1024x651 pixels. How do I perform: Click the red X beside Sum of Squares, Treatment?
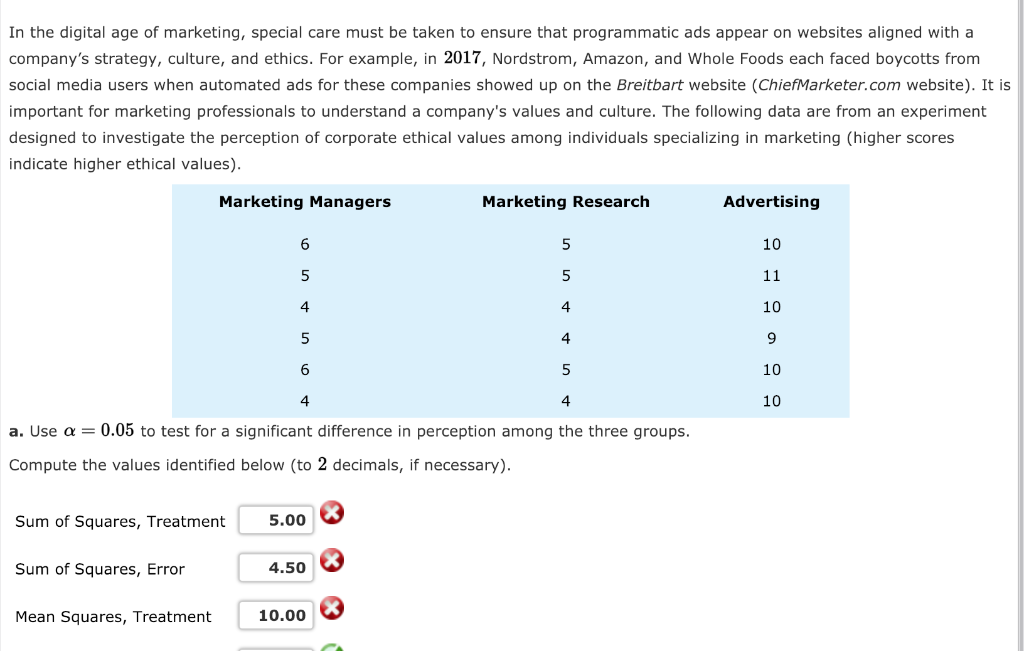point(331,513)
